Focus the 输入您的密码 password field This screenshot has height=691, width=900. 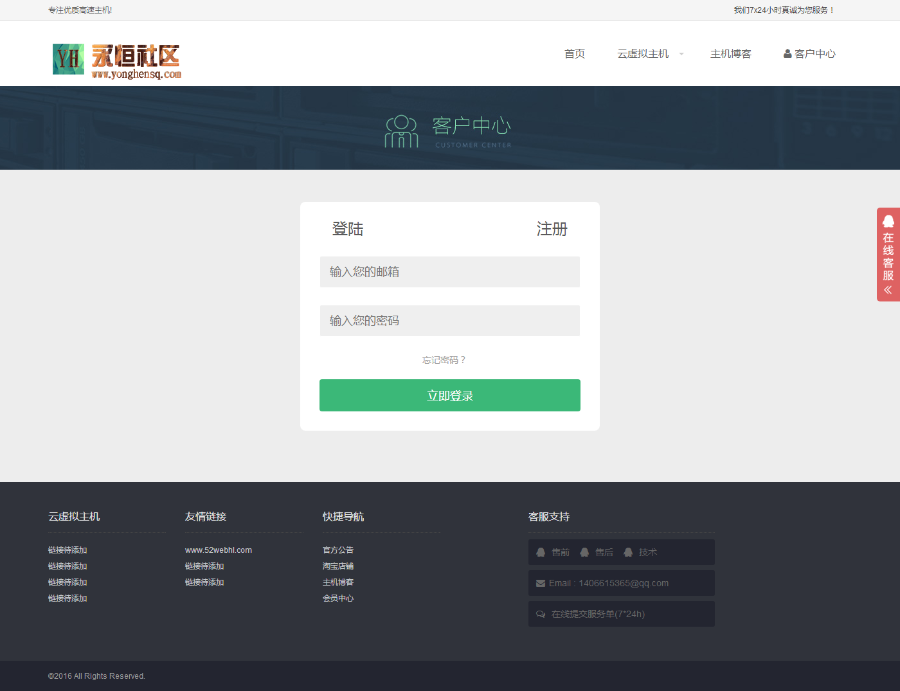pos(449,321)
